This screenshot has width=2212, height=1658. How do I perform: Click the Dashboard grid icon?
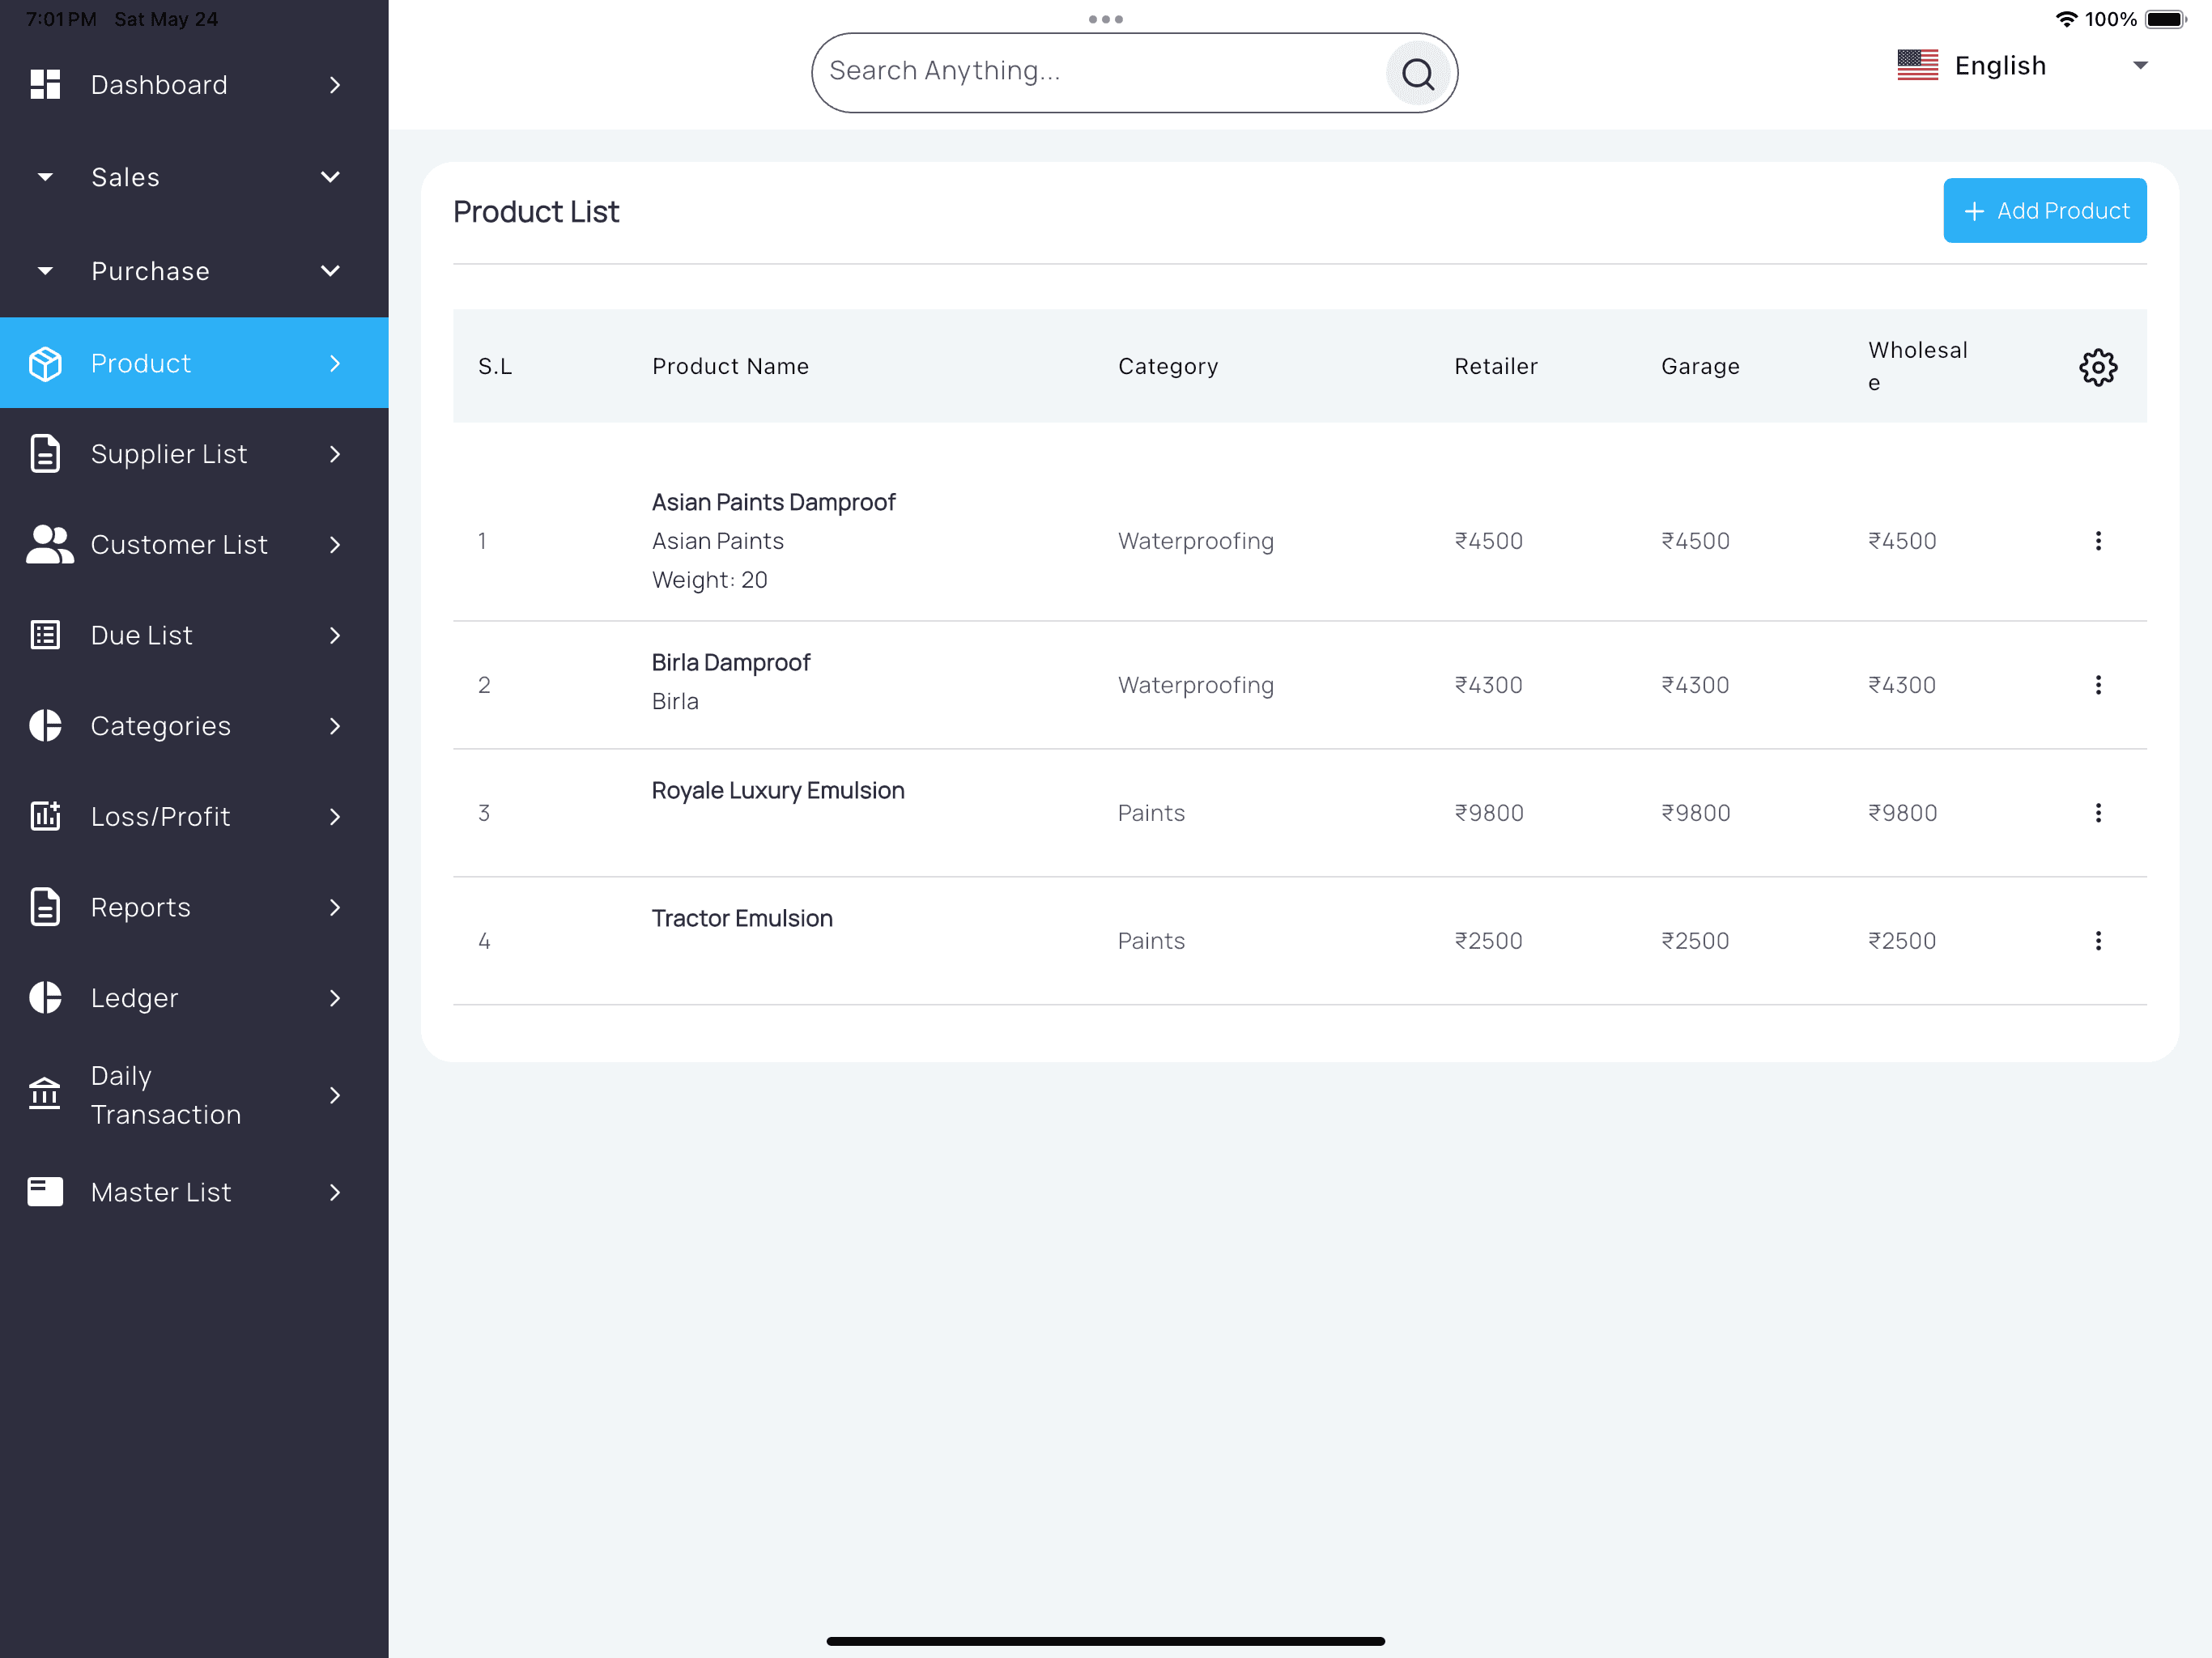click(45, 85)
